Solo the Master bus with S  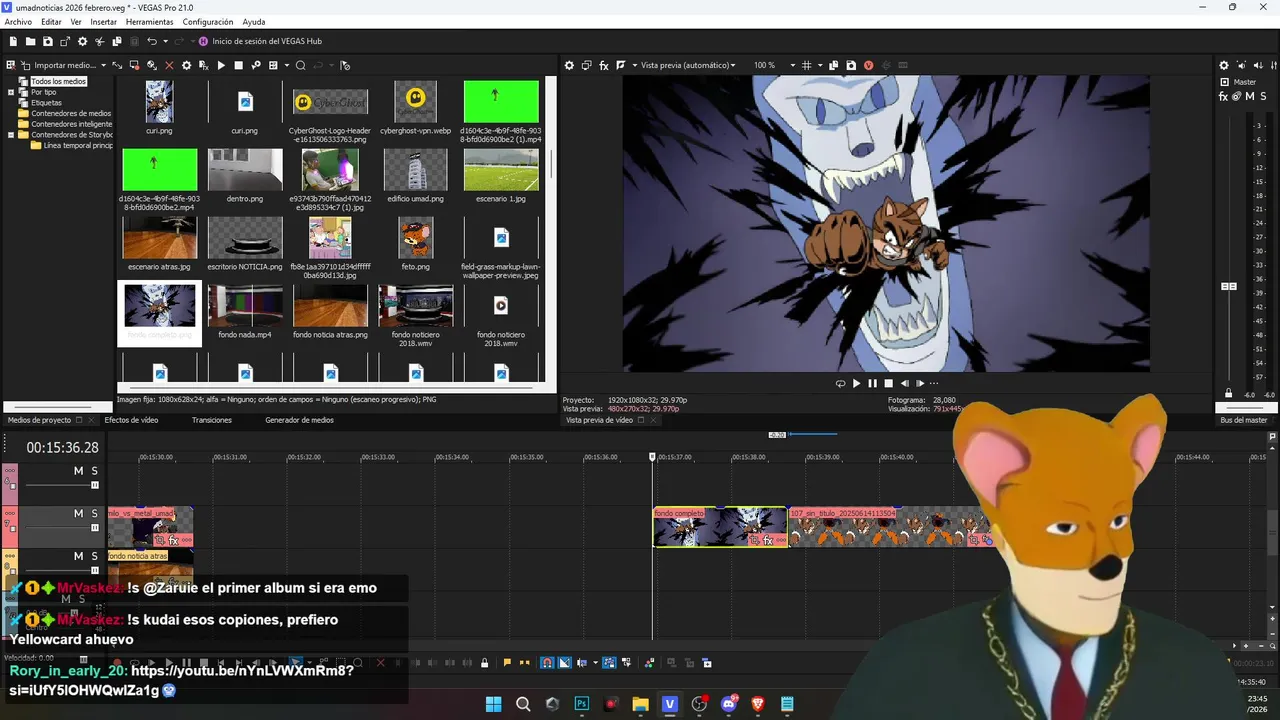click(x=1263, y=96)
